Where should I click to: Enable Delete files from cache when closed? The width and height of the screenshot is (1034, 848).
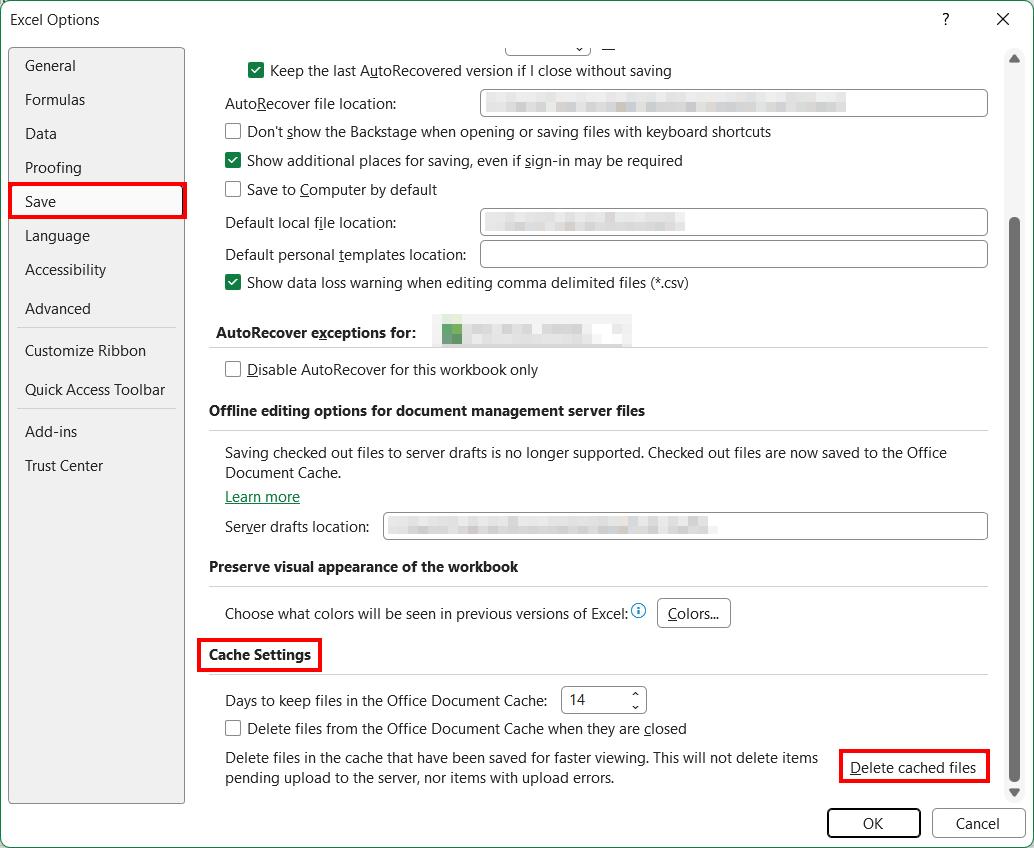233,728
